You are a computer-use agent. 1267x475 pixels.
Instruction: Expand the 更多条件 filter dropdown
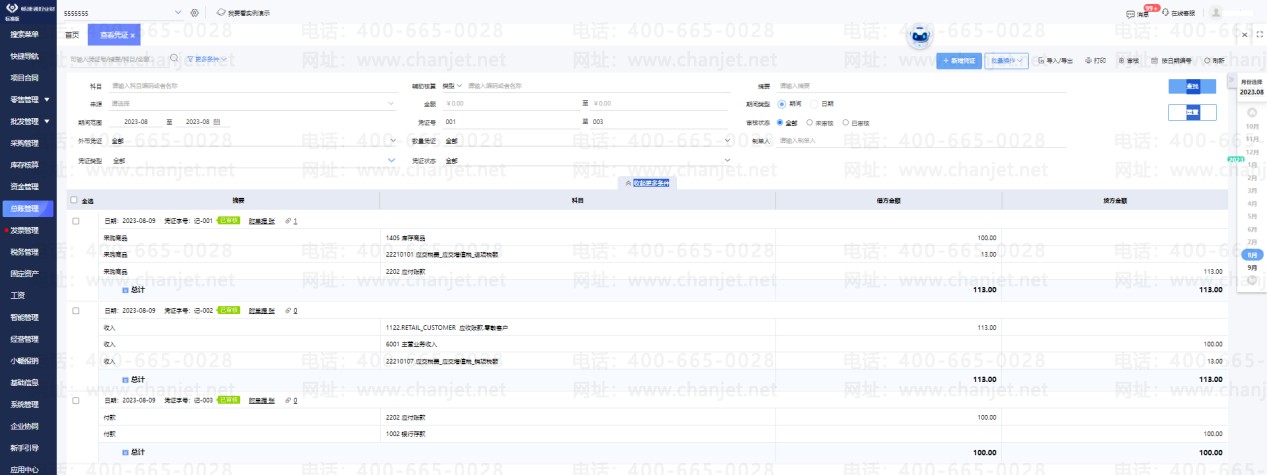pos(208,59)
